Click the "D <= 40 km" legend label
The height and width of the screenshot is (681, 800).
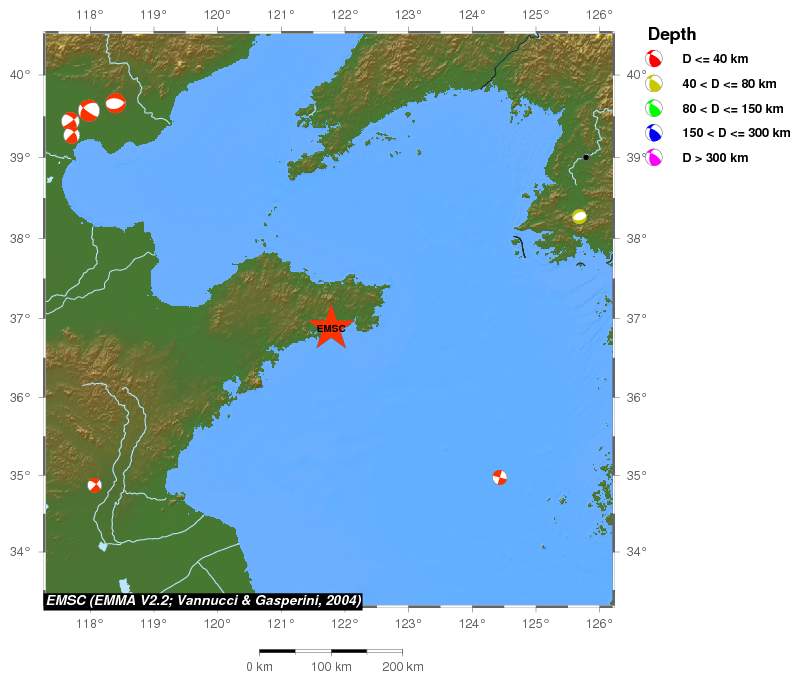(715, 59)
